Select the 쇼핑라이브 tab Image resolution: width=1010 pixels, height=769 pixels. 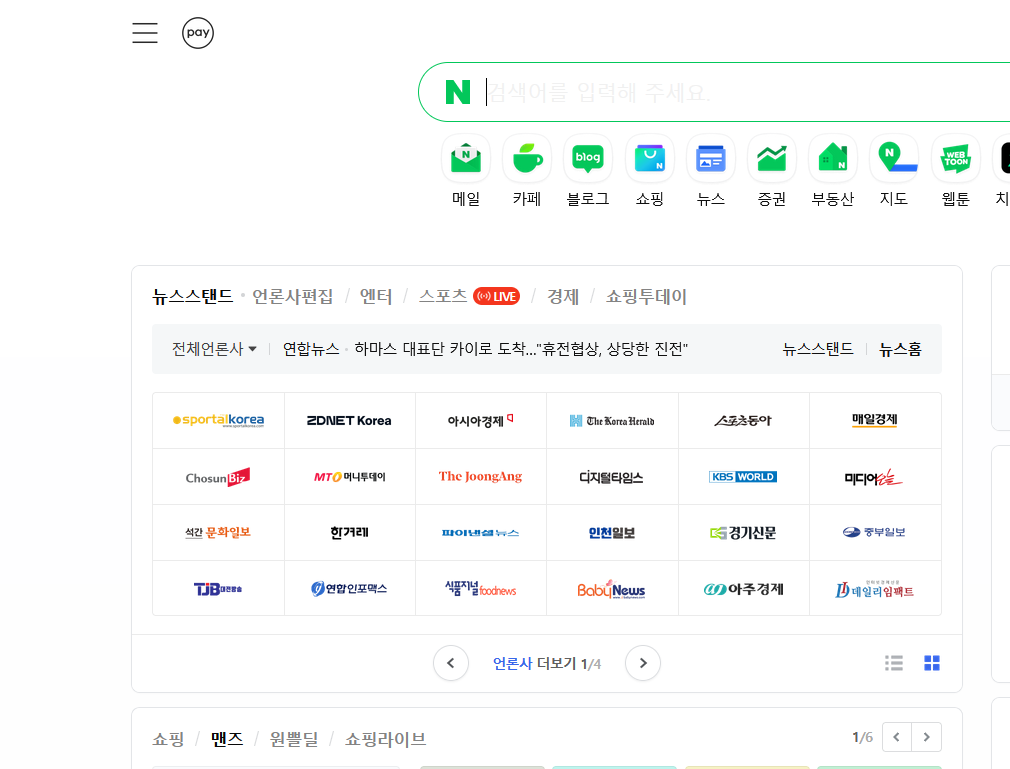coord(385,739)
